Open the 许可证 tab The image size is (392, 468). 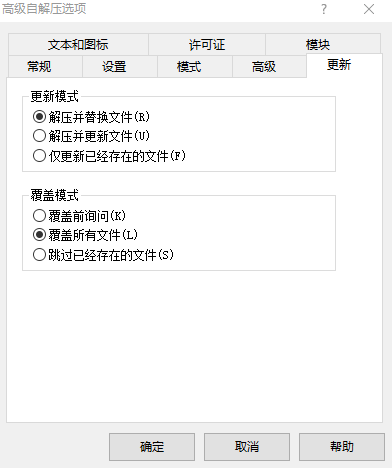(x=207, y=44)
